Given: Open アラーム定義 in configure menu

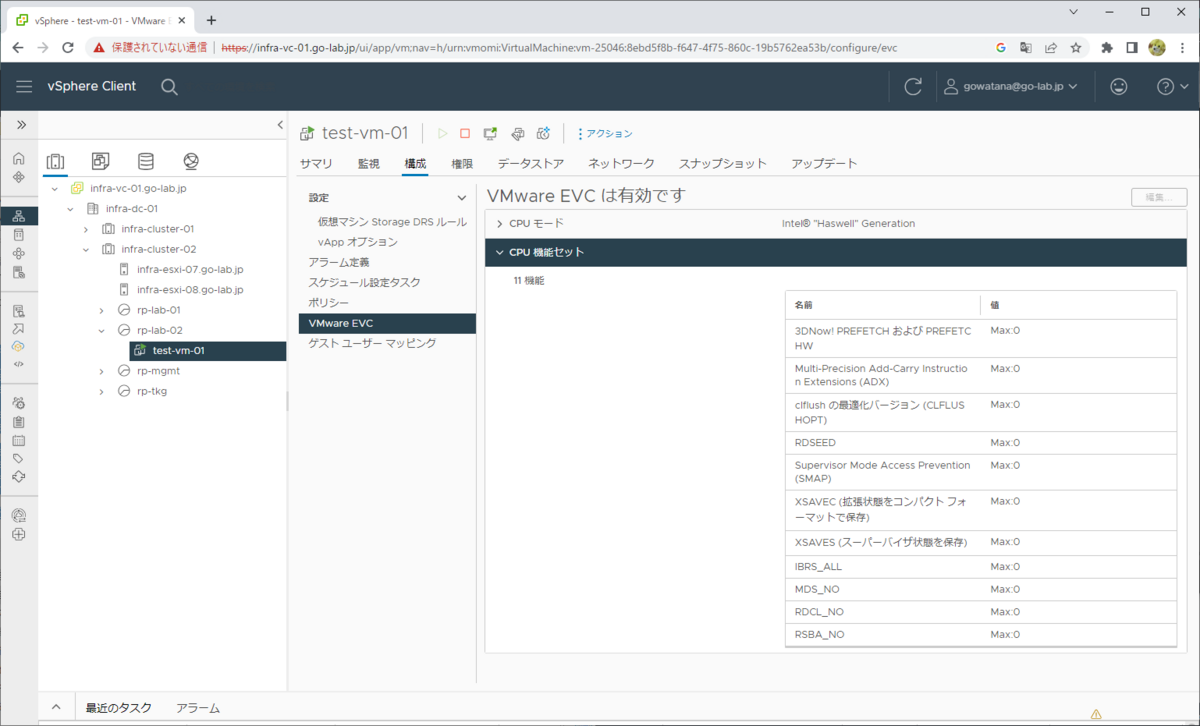Looking at the screenshot, I should (339, 262).
